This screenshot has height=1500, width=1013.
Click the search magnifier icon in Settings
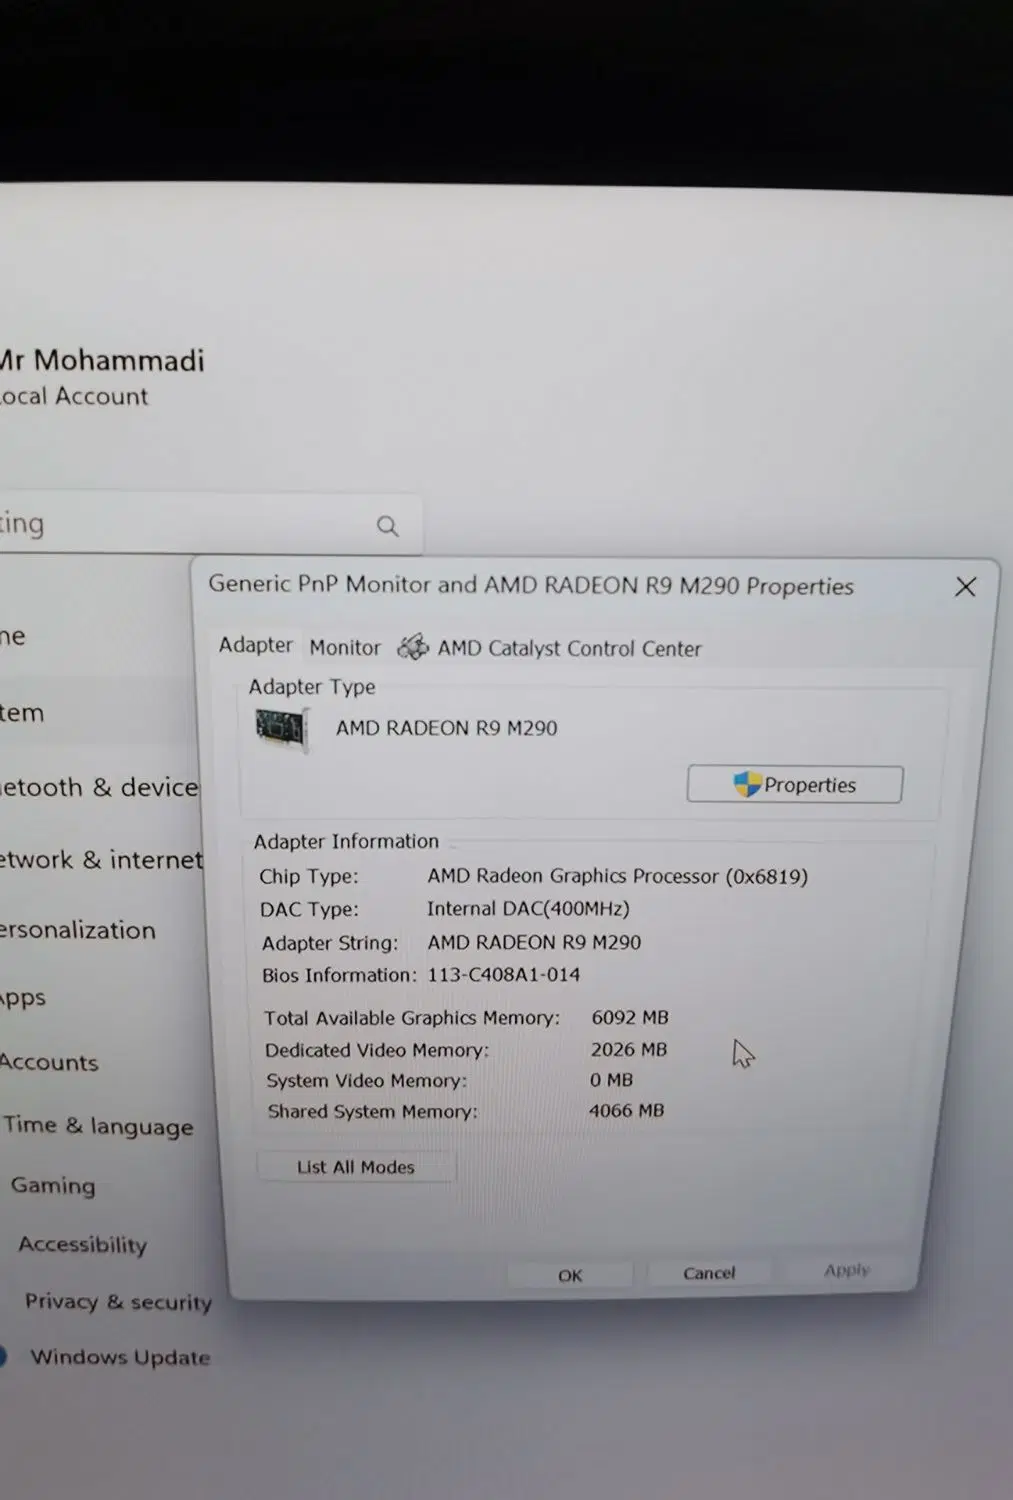point(387,525)
